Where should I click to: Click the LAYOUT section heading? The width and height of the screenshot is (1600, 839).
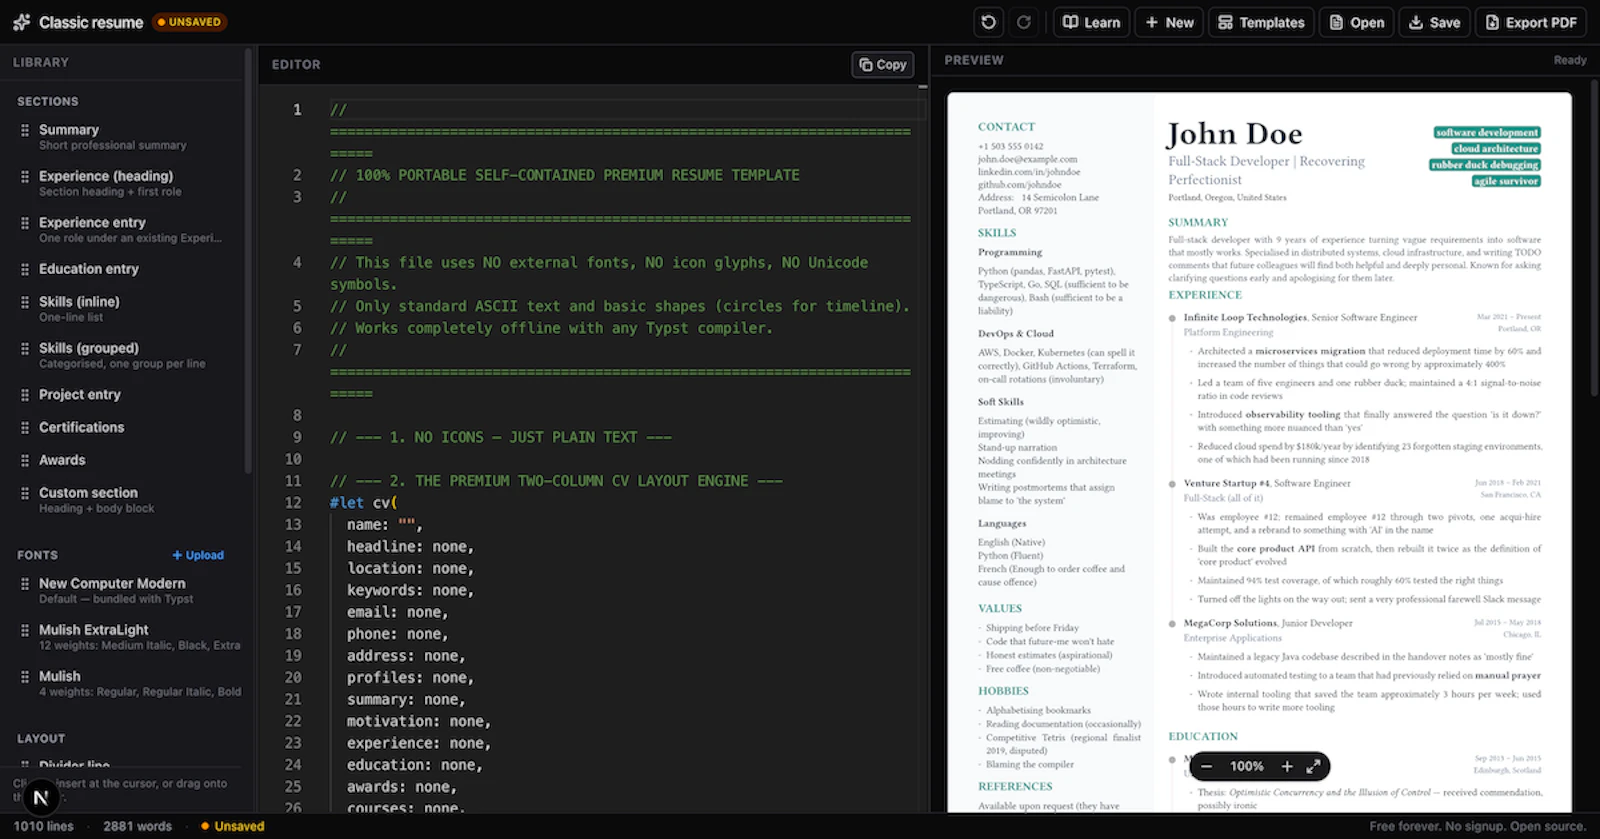(41, 739)
